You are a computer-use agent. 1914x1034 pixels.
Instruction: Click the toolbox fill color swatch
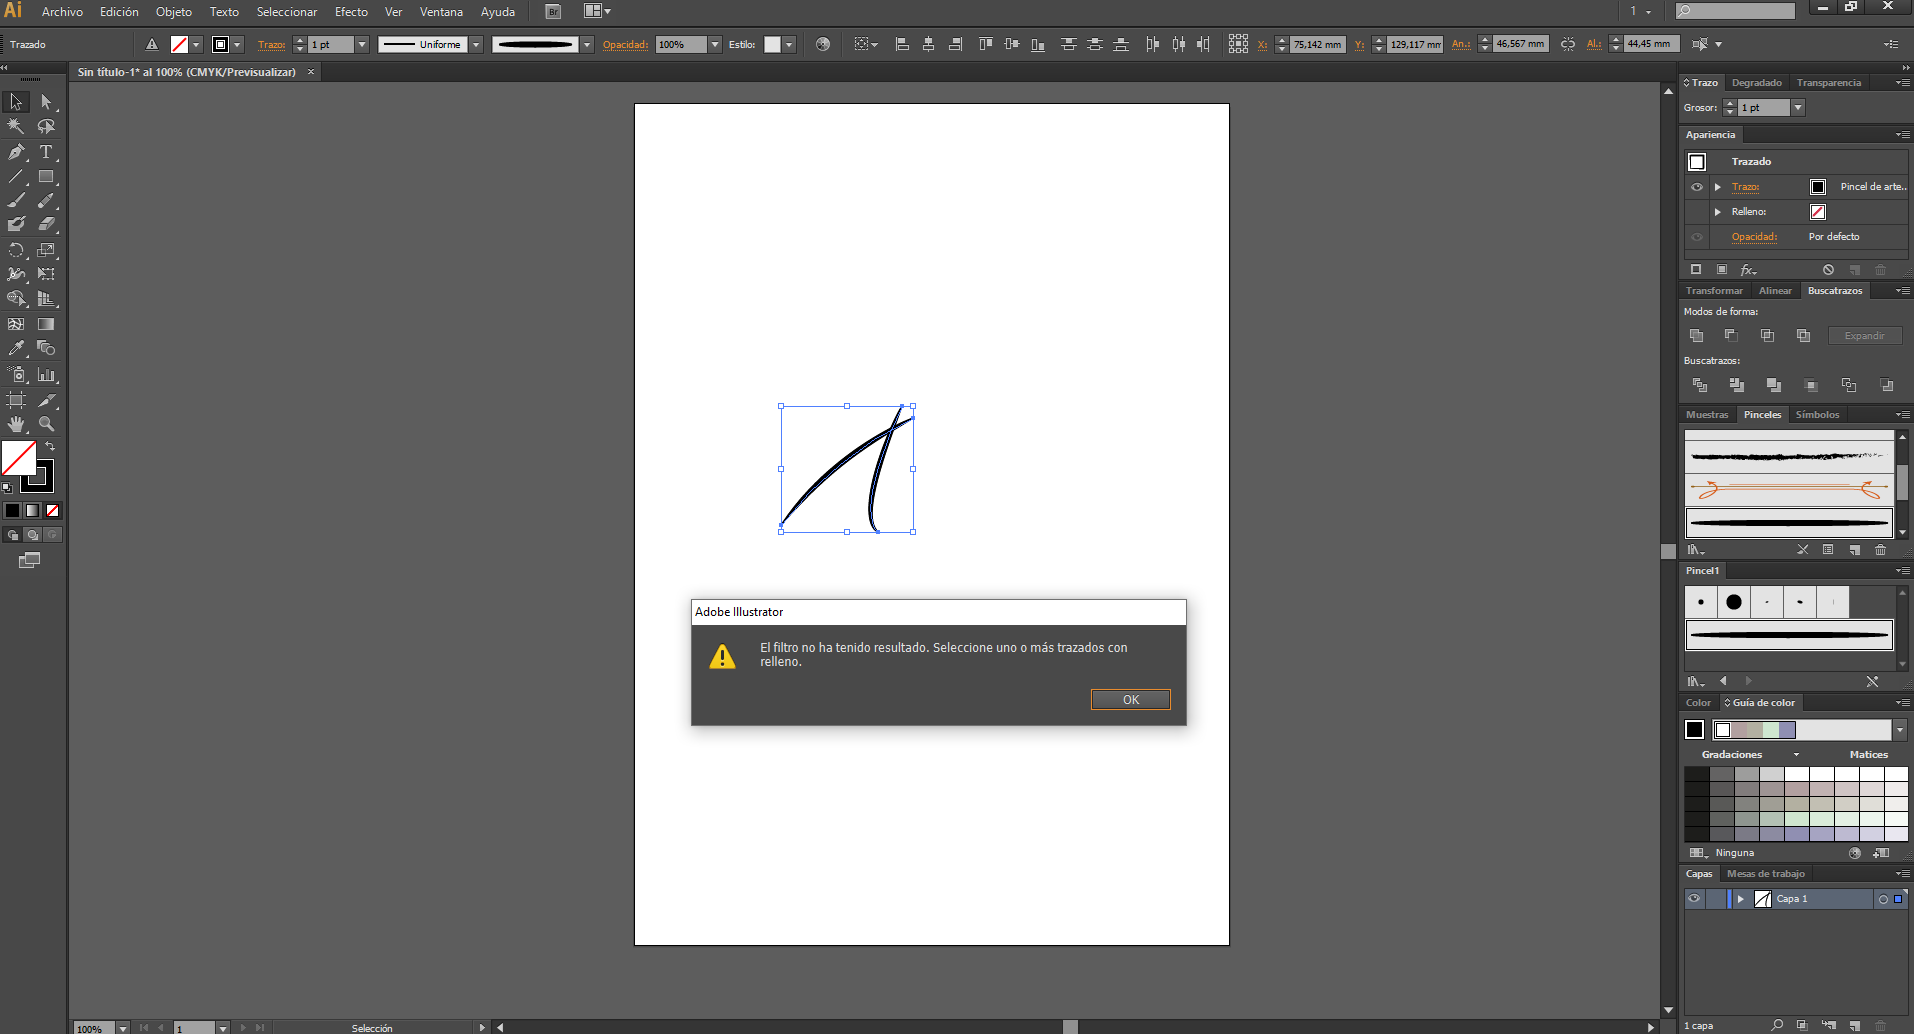pos(18,458)
